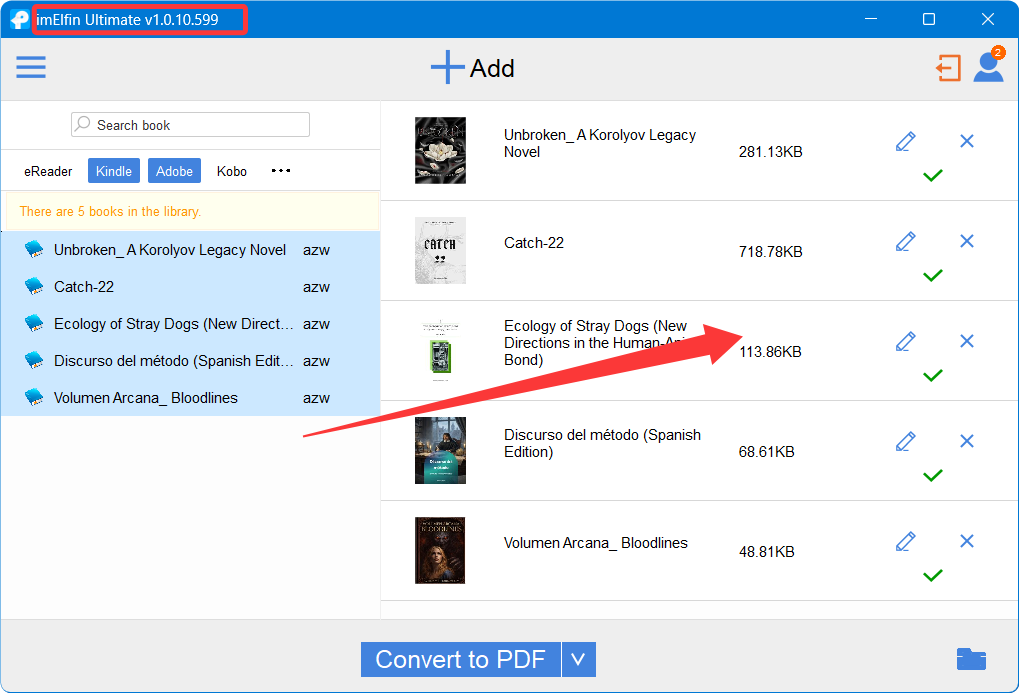Switch to the Kindle tab
This screenshot has width=1019, height=693.
point(114,171)
